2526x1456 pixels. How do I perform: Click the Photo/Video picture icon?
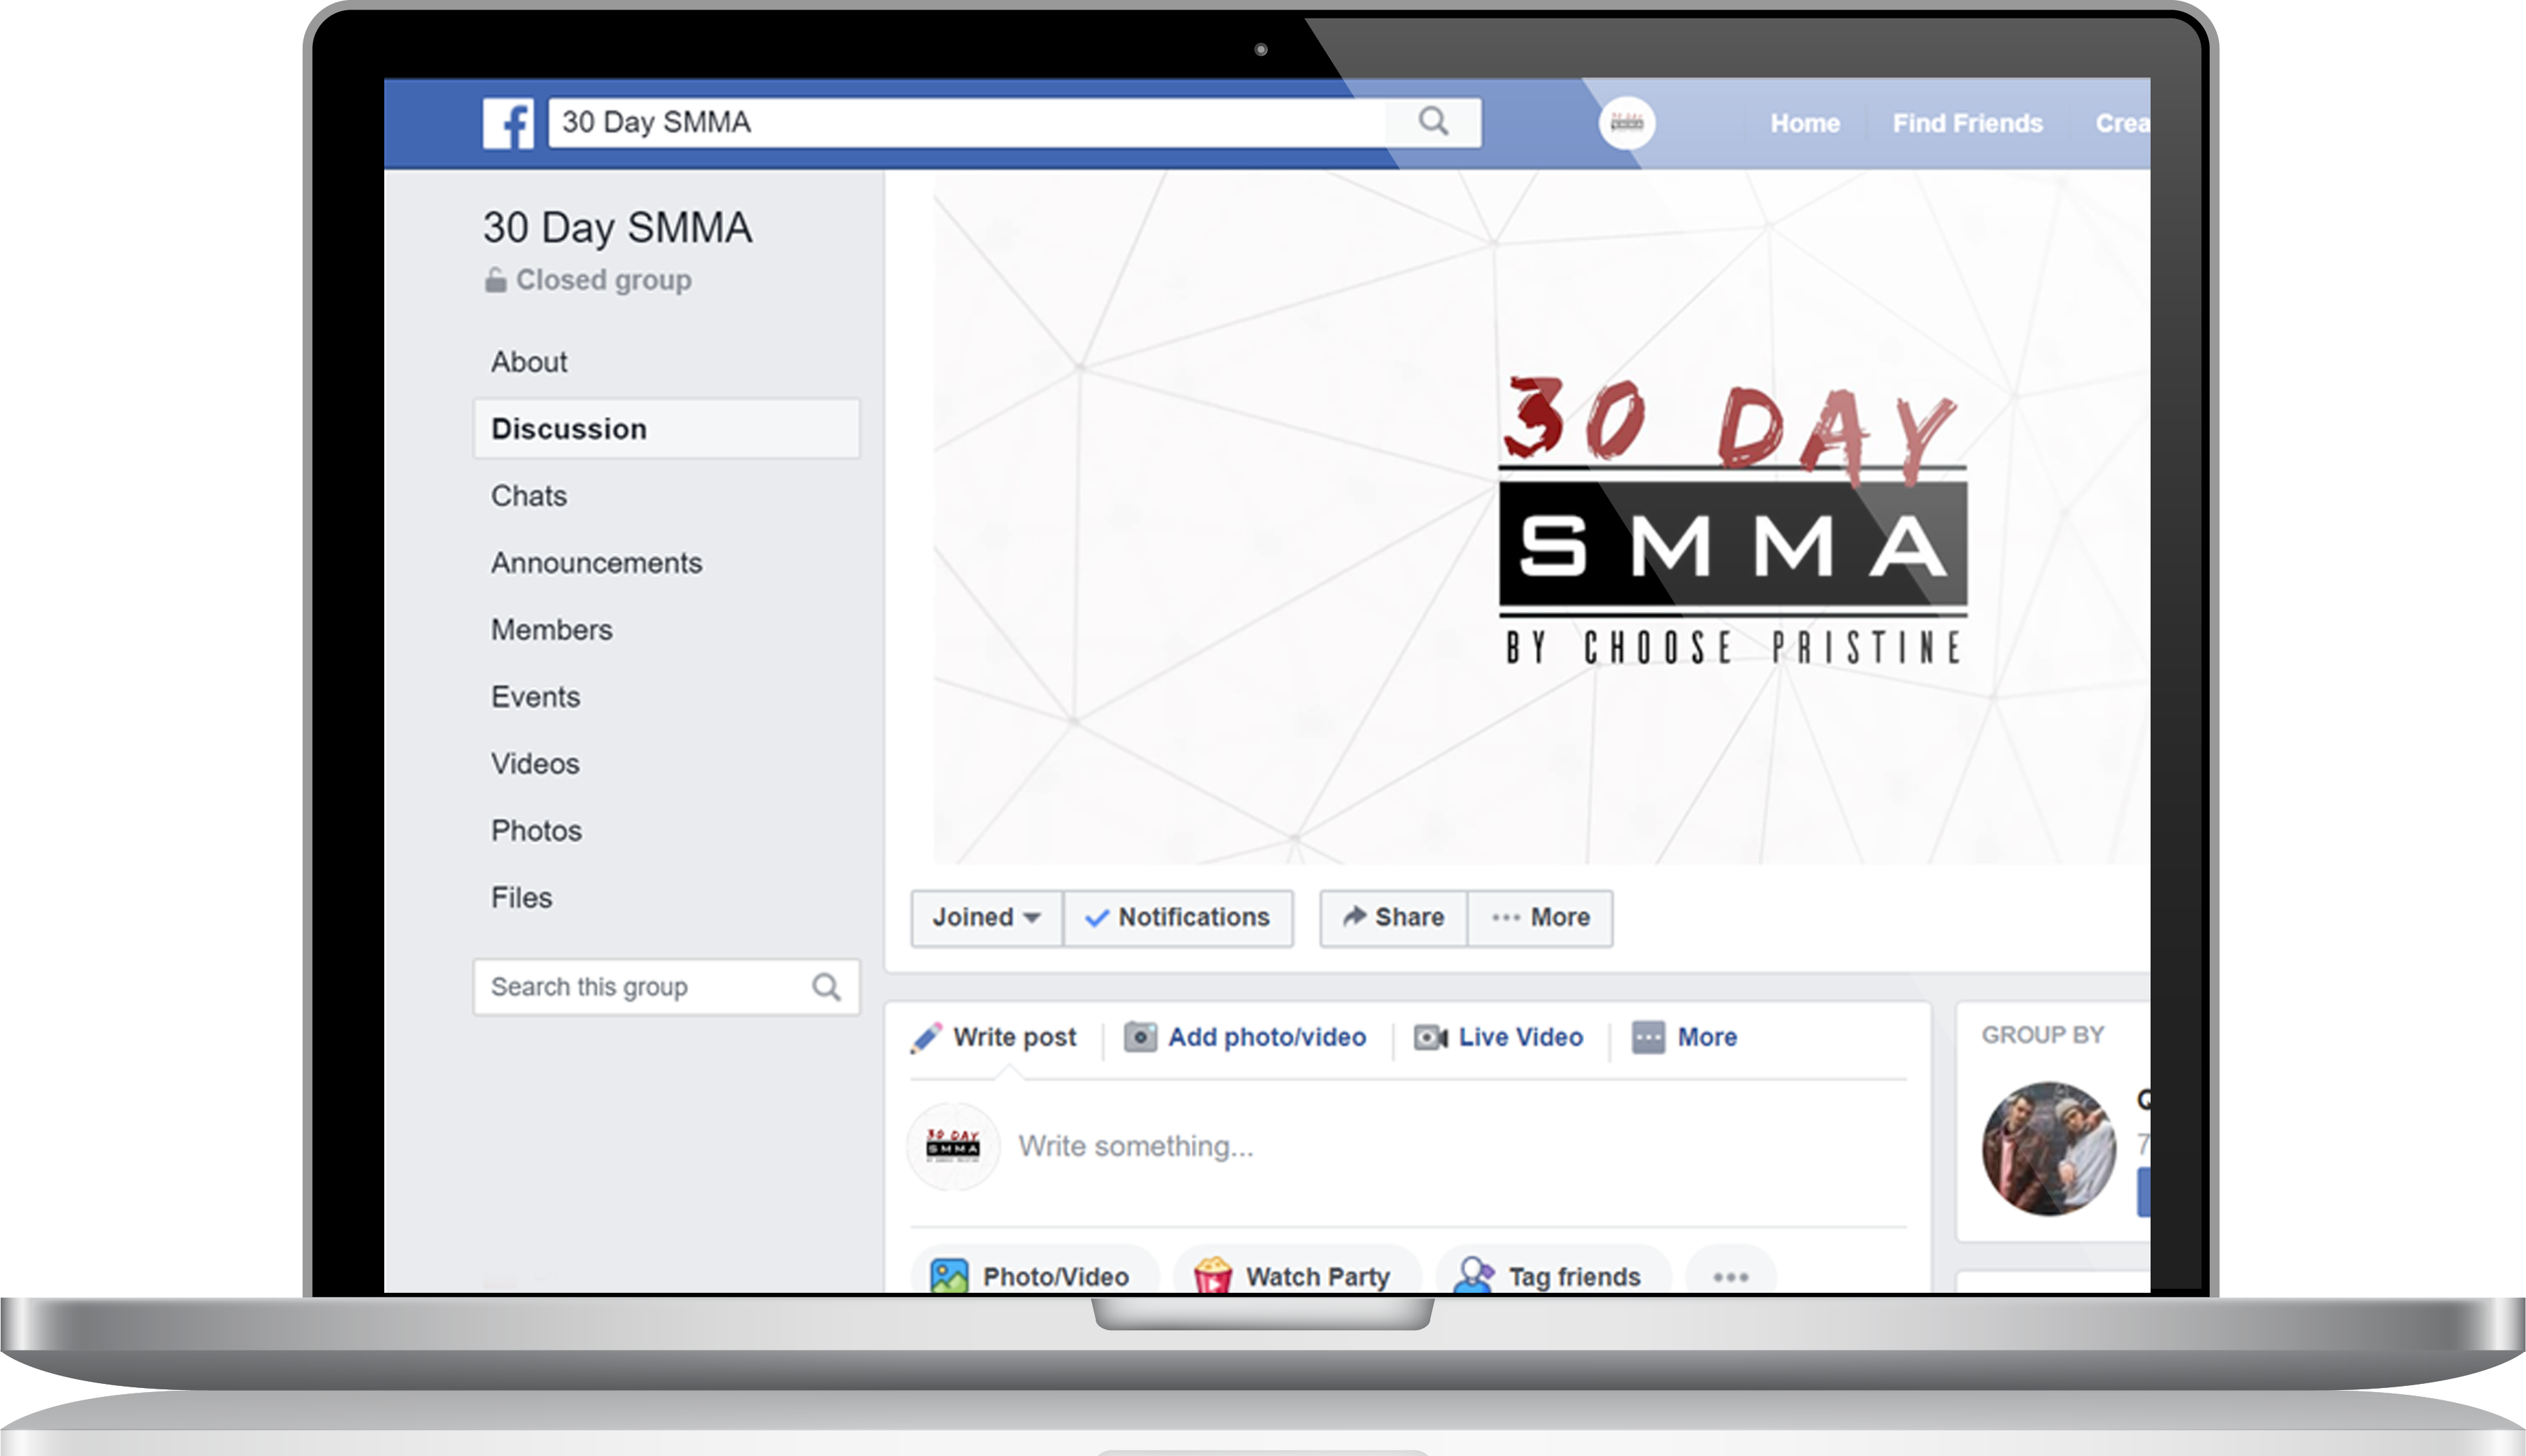[949, 1276]
